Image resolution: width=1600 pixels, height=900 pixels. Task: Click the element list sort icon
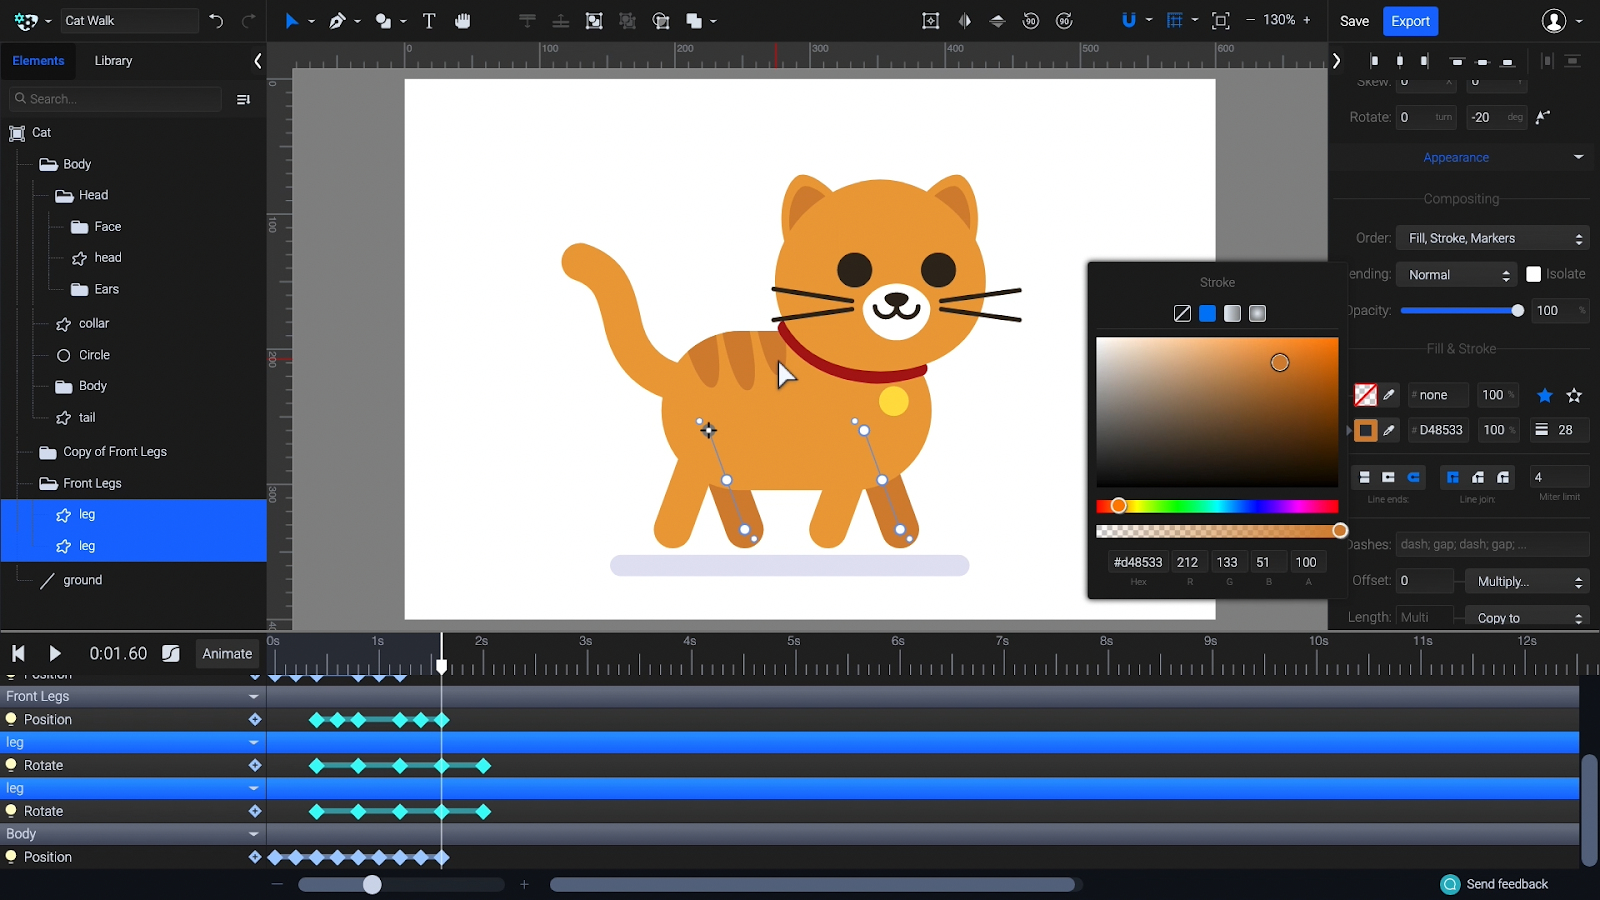(x=243, y=99)
